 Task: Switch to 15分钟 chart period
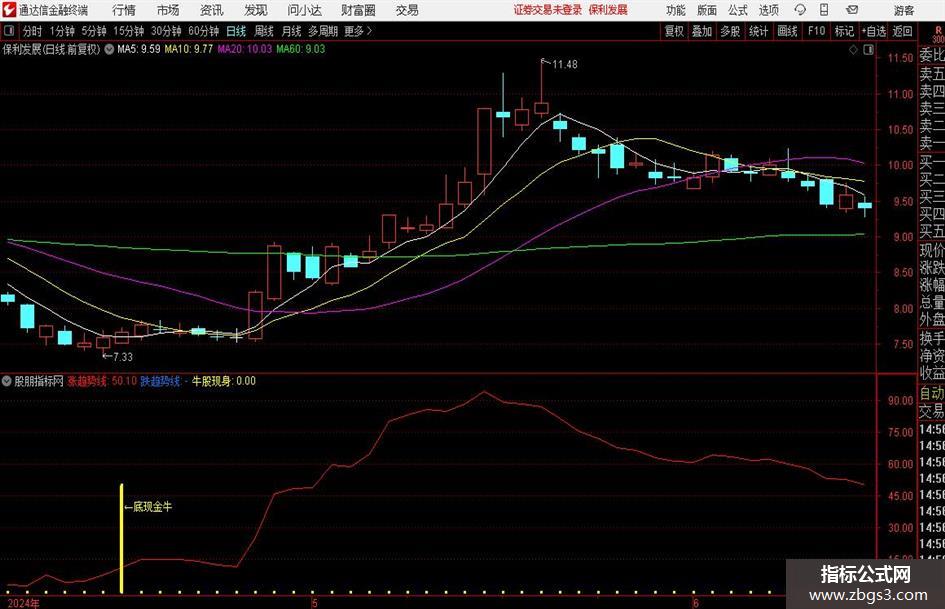click(129, 31)
